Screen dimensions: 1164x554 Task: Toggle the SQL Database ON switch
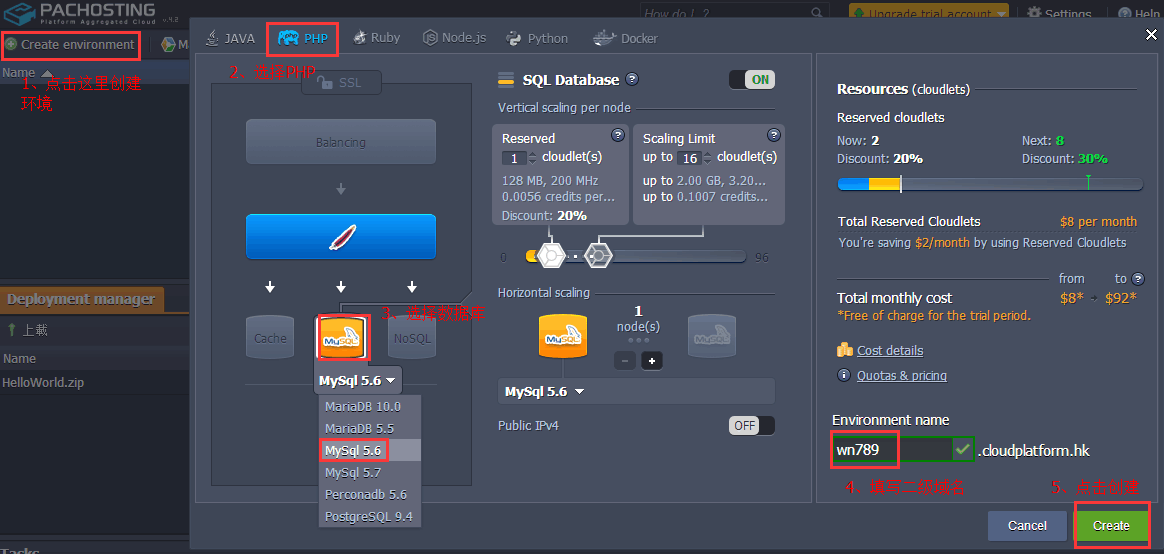pyautogui.click(x=752, y=80)
